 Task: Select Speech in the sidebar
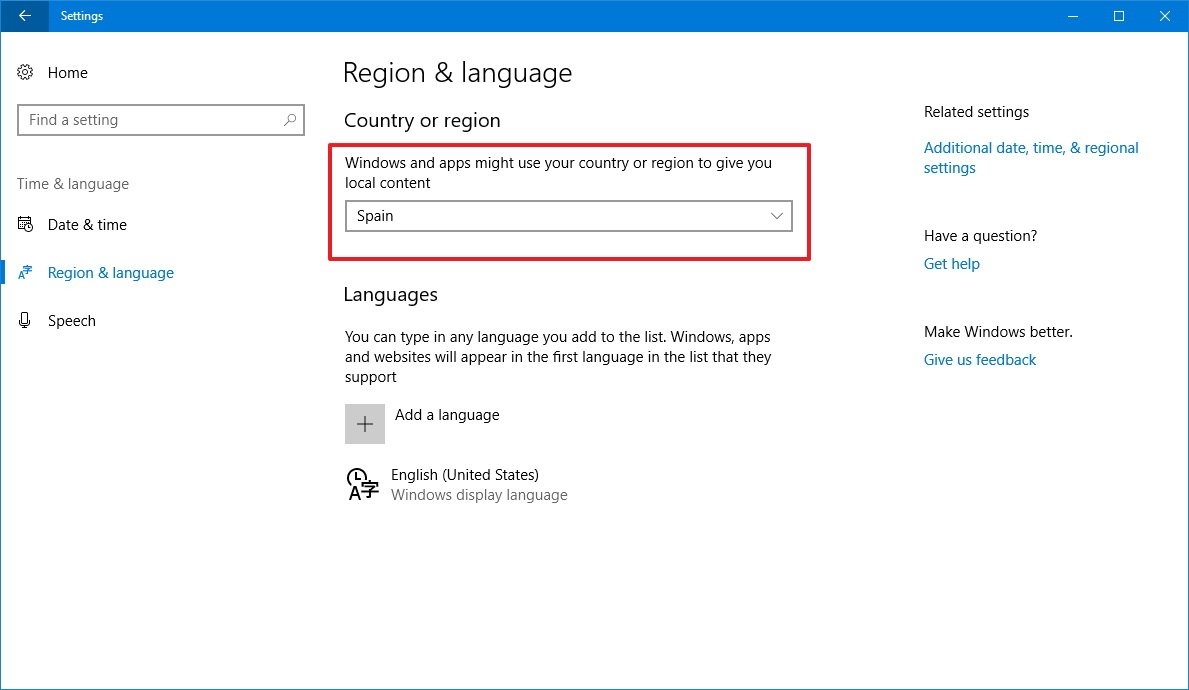pyautogui.click(x=72, y=321)
